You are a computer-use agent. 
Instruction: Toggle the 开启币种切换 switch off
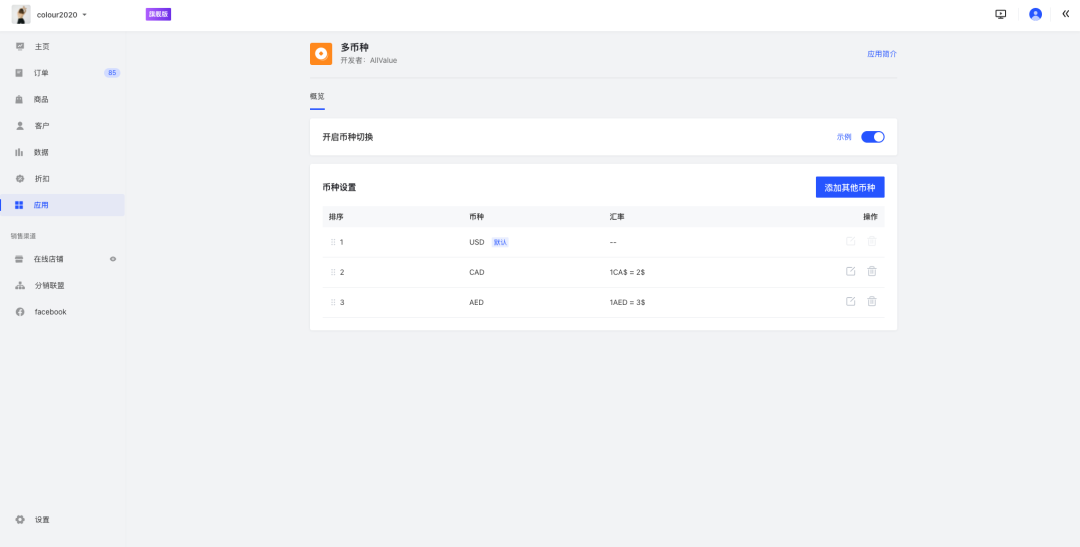click(873, 137)
